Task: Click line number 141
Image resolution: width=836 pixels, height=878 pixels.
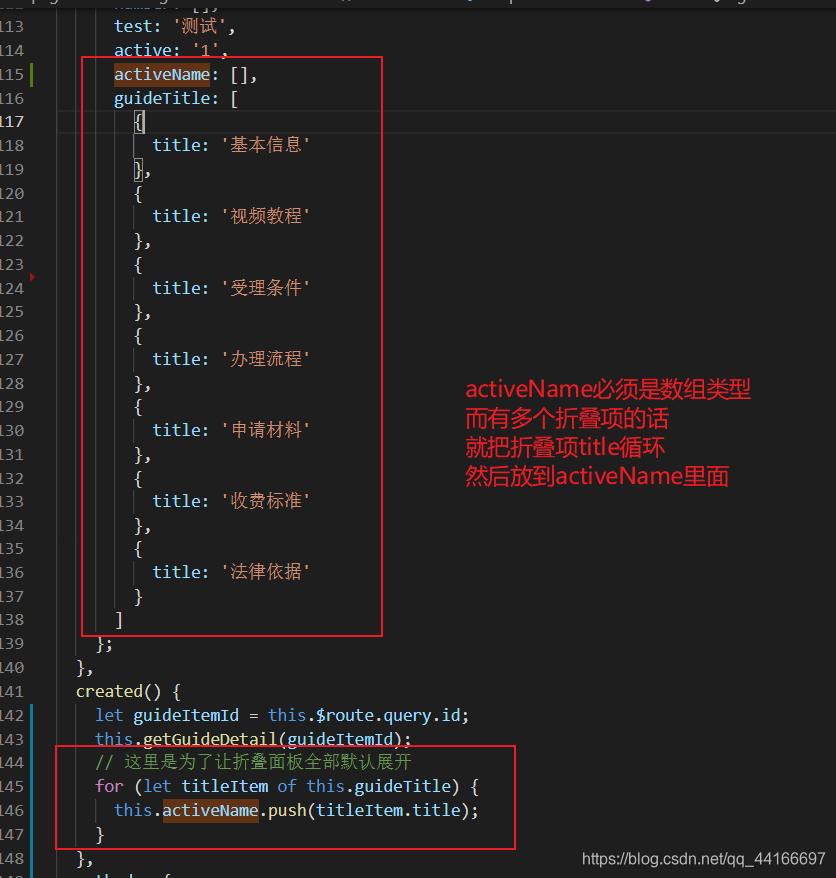Action: point(13,691)
